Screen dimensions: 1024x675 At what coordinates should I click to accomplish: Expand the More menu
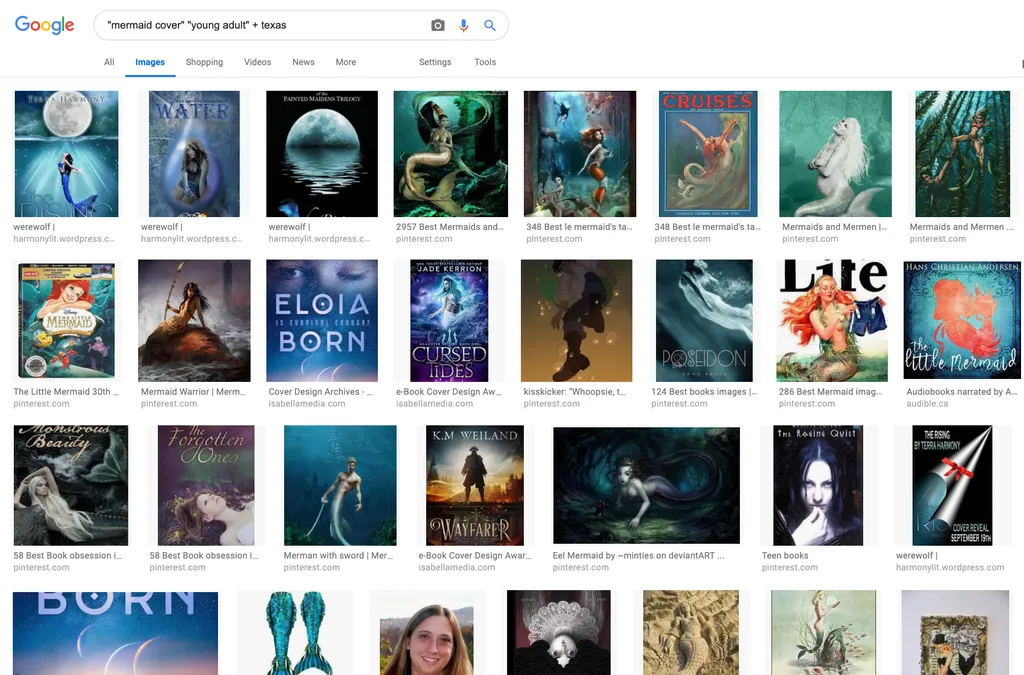(345, 62)
